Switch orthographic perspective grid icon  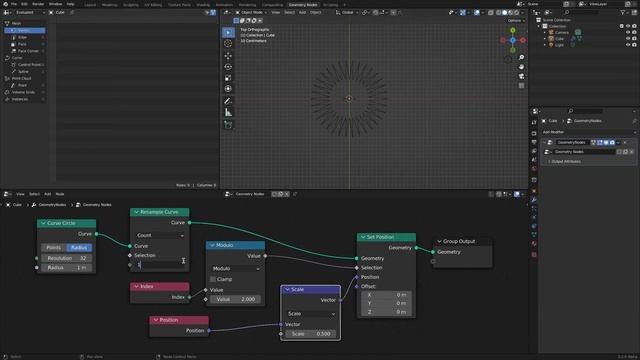click(x=521, y=86)
